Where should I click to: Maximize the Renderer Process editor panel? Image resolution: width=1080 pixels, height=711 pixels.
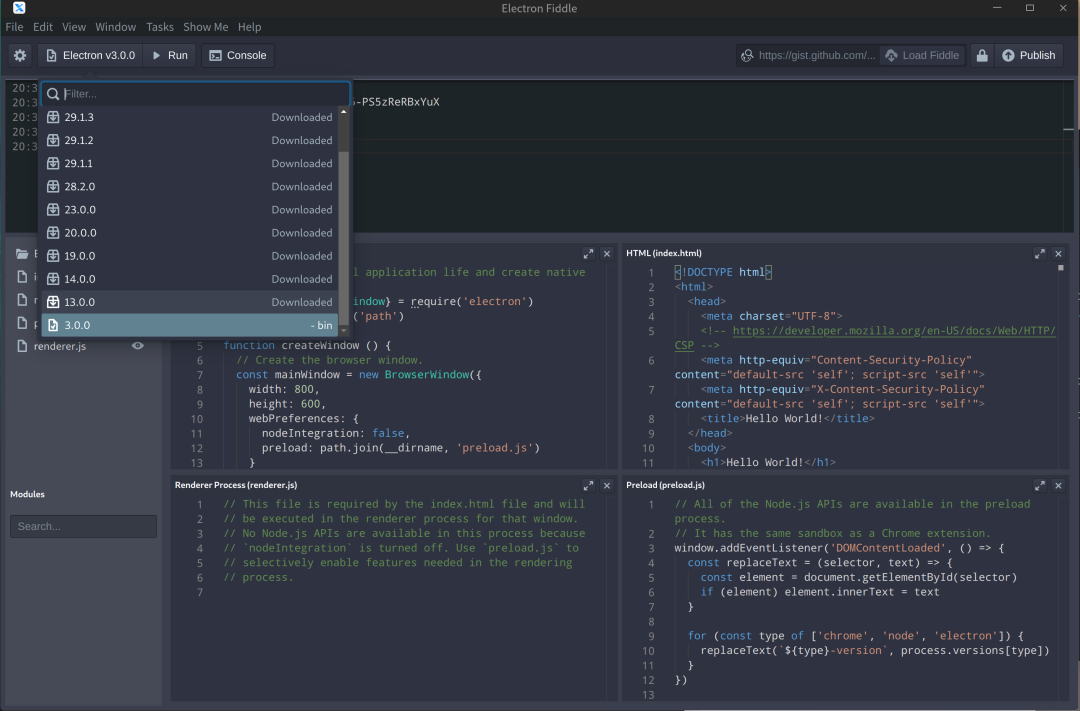588,485
